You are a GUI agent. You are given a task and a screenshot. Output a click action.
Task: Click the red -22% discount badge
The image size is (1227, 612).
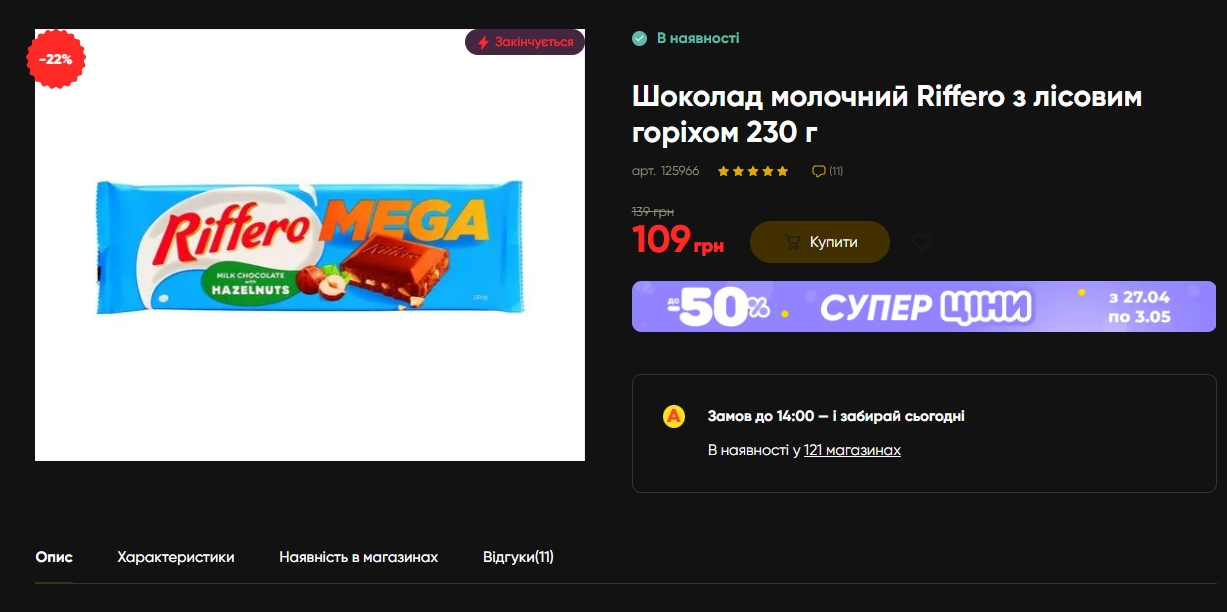56,59
